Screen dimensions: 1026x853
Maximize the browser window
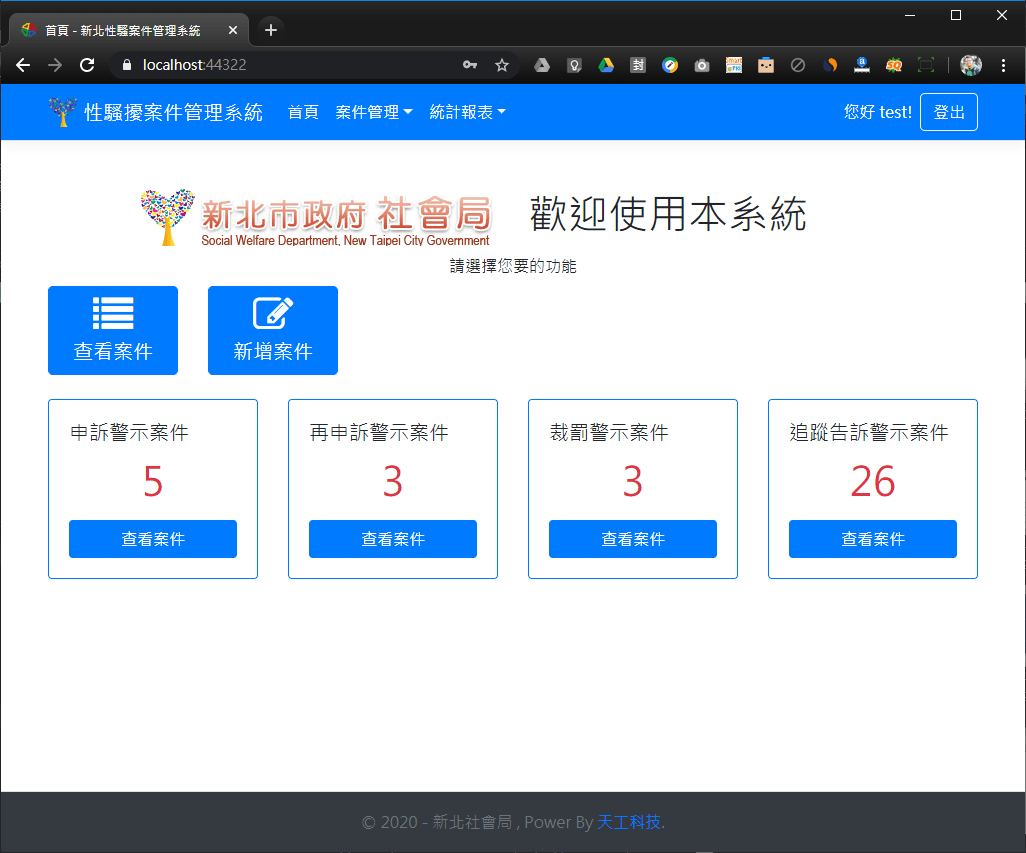[x=956, y=15]
